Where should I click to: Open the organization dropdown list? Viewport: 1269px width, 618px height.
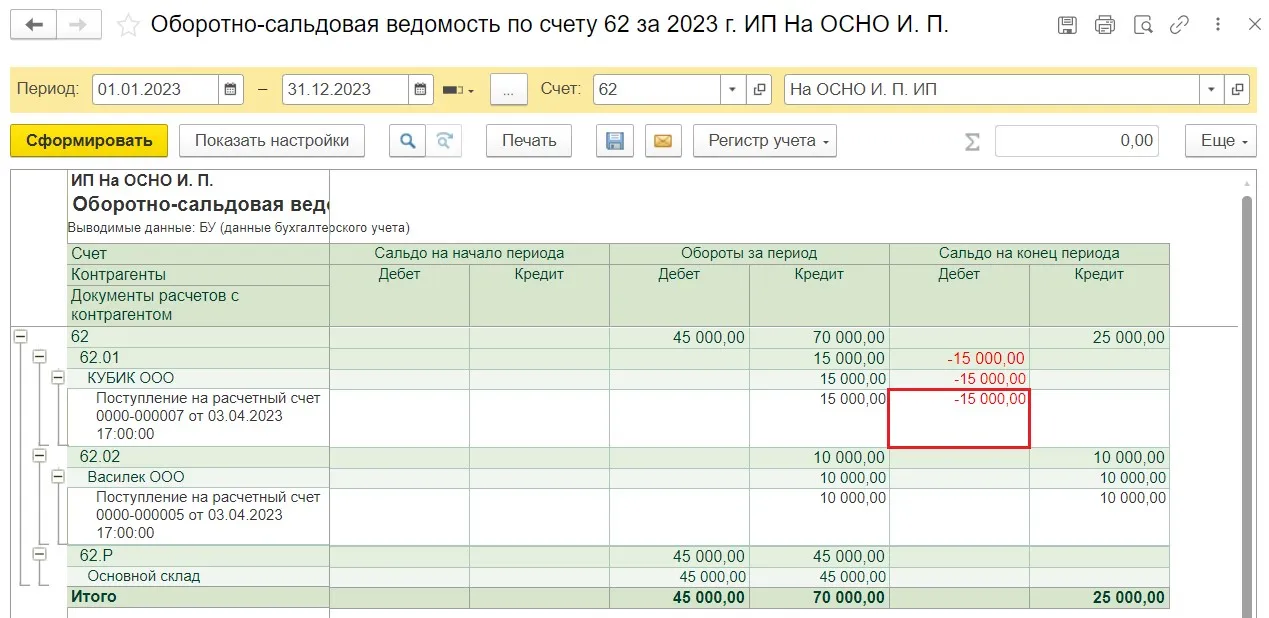coord(1213,89)
